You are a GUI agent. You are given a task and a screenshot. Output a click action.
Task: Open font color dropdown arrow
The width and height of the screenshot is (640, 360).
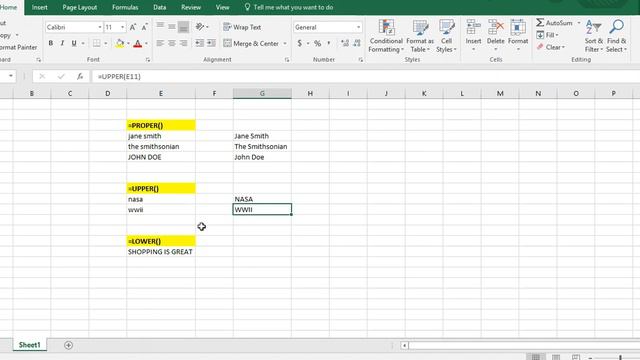[146, 43]
